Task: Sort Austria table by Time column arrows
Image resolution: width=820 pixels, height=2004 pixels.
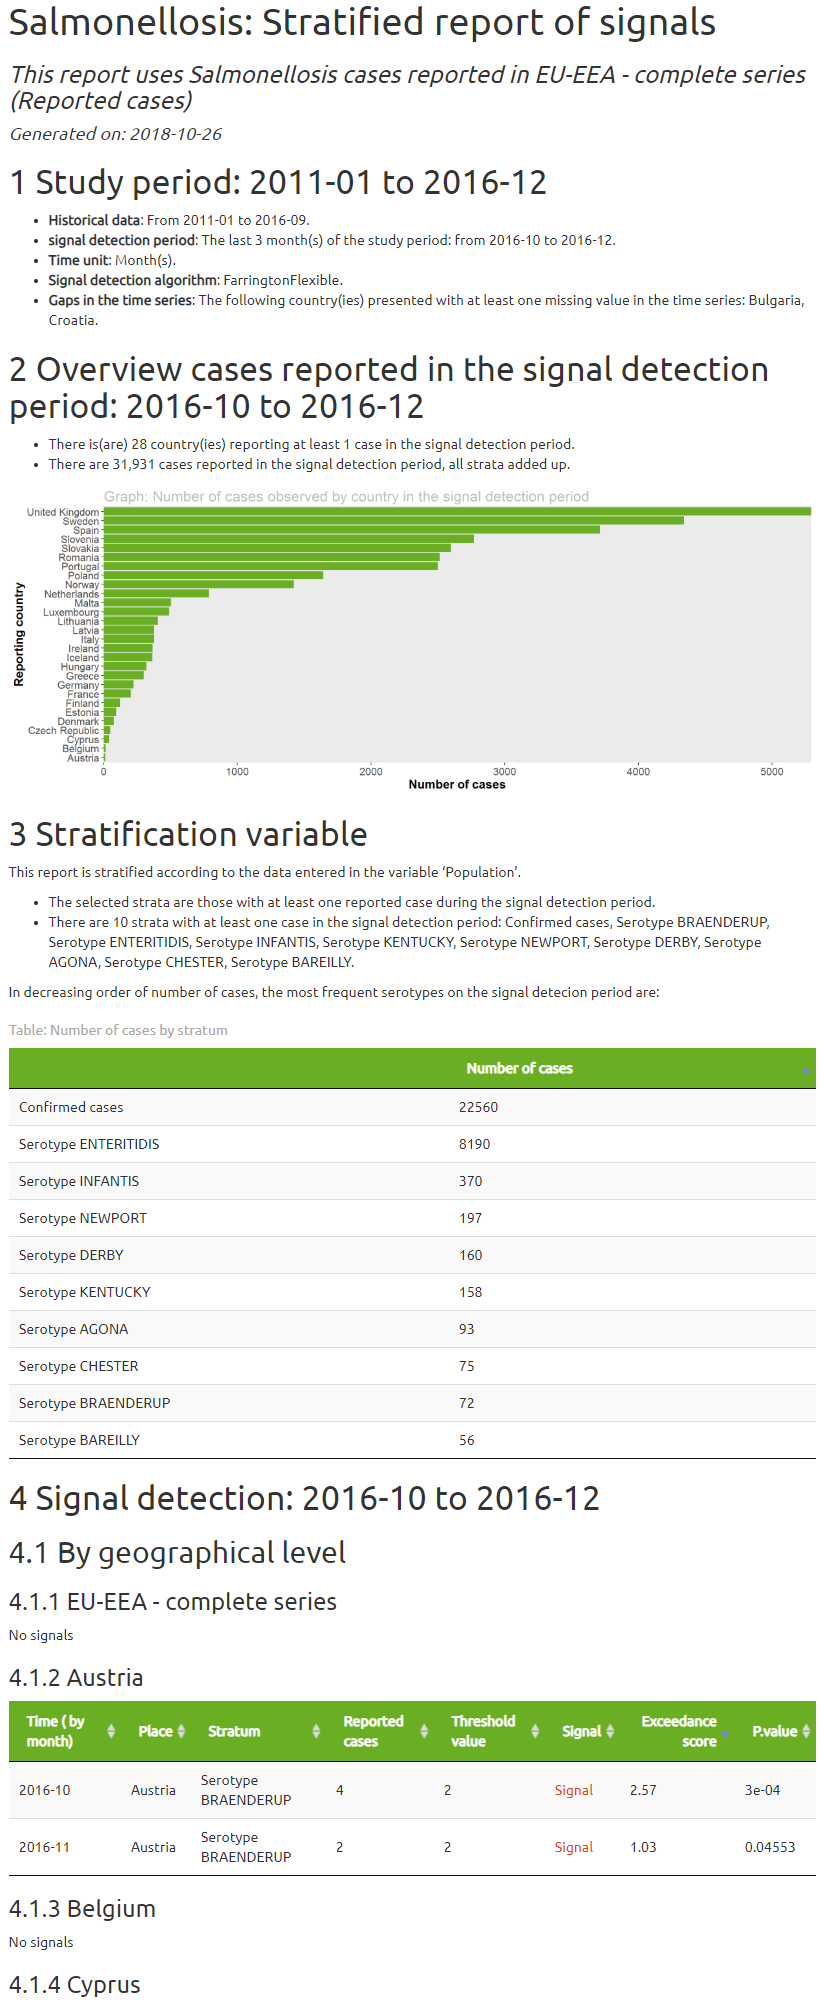Action: click(x=111, y=1731)
